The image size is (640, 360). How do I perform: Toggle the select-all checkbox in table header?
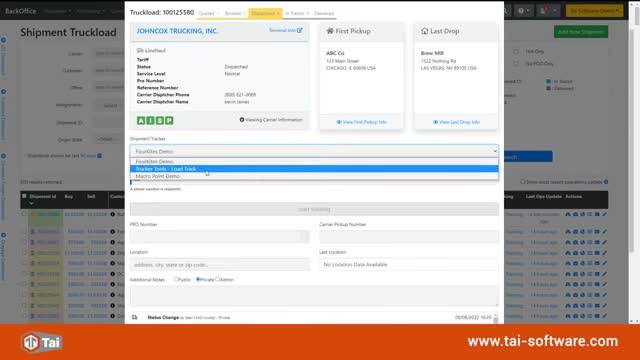point(24,196)
